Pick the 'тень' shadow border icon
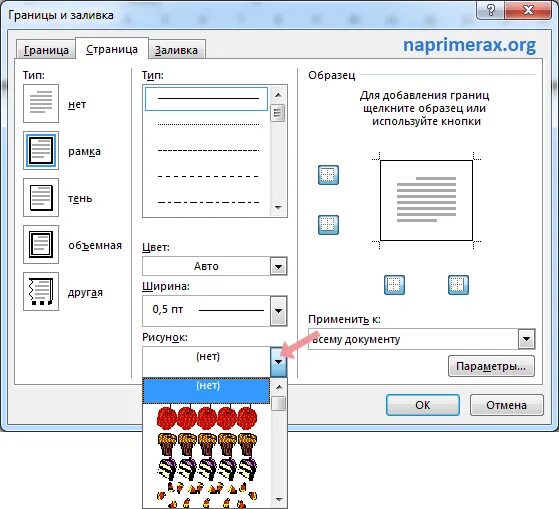Screen dimensions: 559x509 (41, 198)
